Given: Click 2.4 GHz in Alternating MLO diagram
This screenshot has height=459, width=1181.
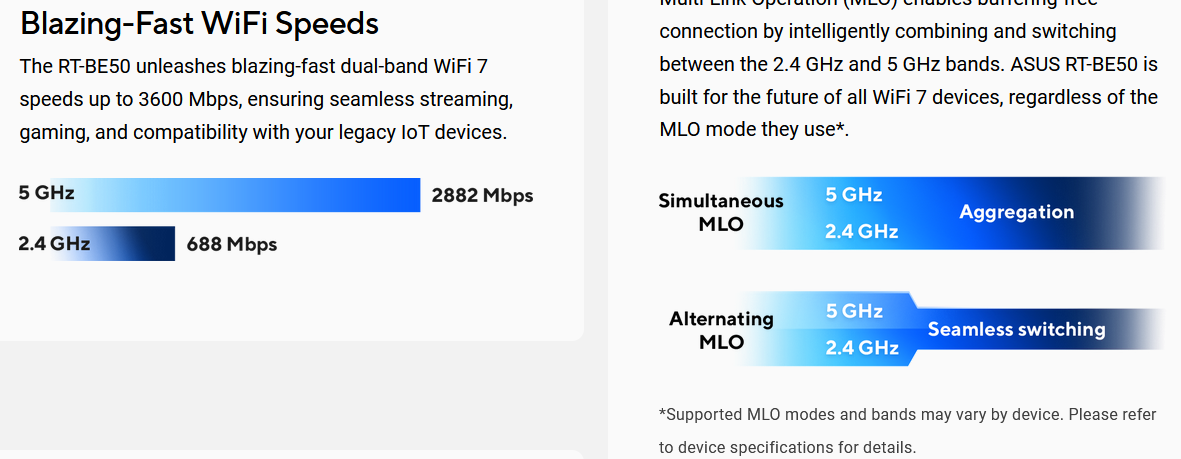Looking at the screenshot, I should click(x=862, y=347).
